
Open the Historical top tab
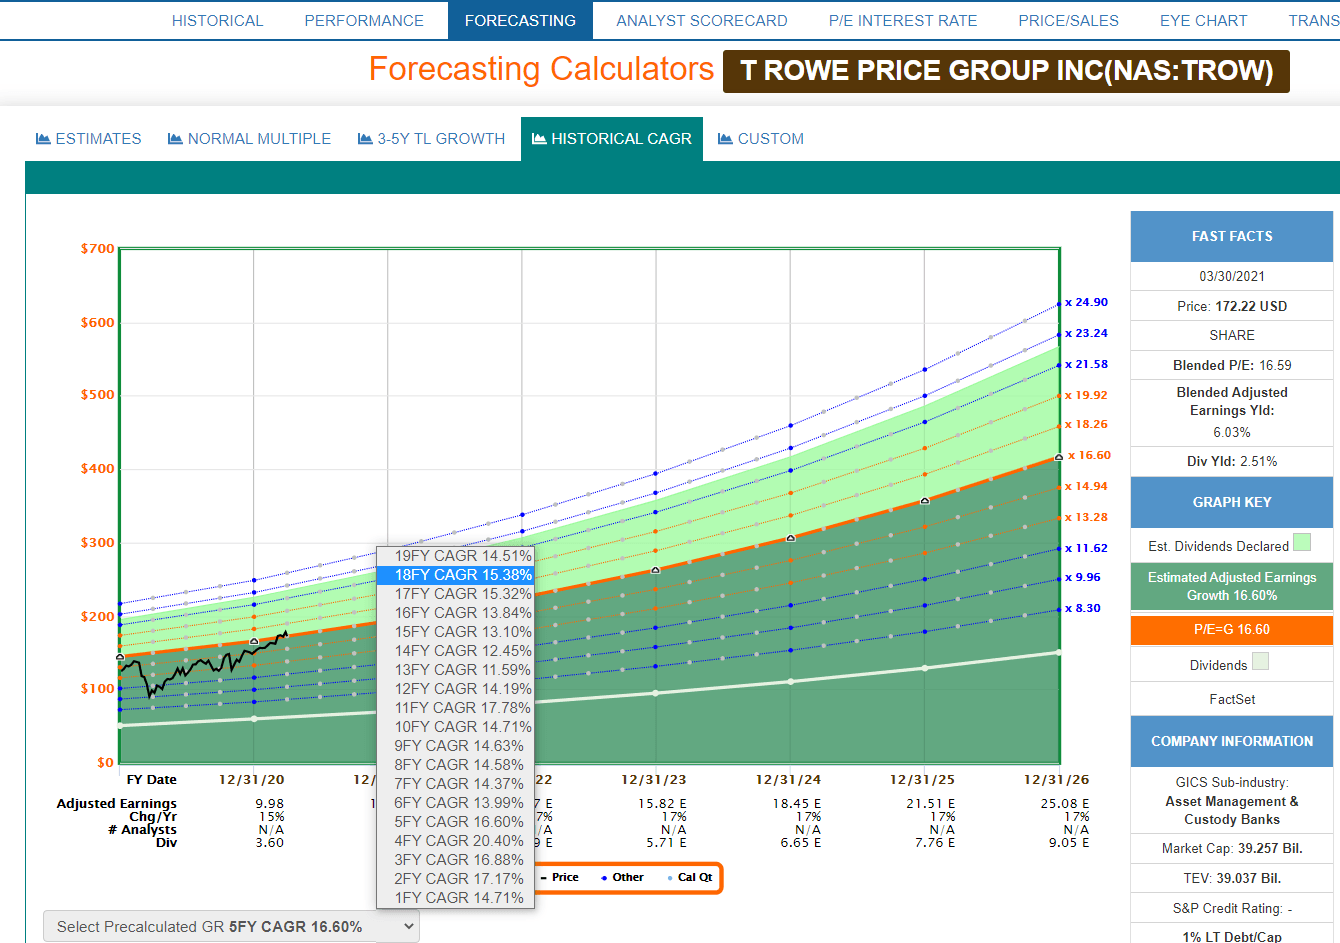217,20
